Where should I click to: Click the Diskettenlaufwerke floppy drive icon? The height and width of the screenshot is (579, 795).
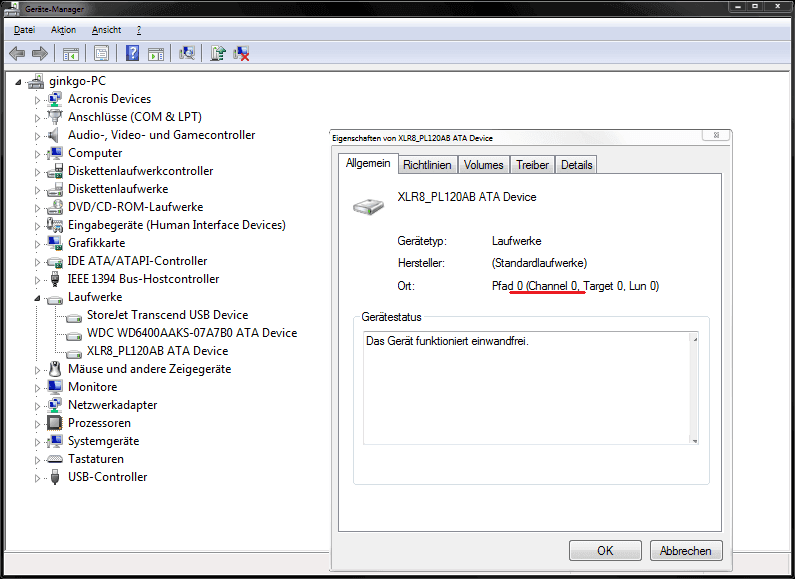[x=54, y=189]
